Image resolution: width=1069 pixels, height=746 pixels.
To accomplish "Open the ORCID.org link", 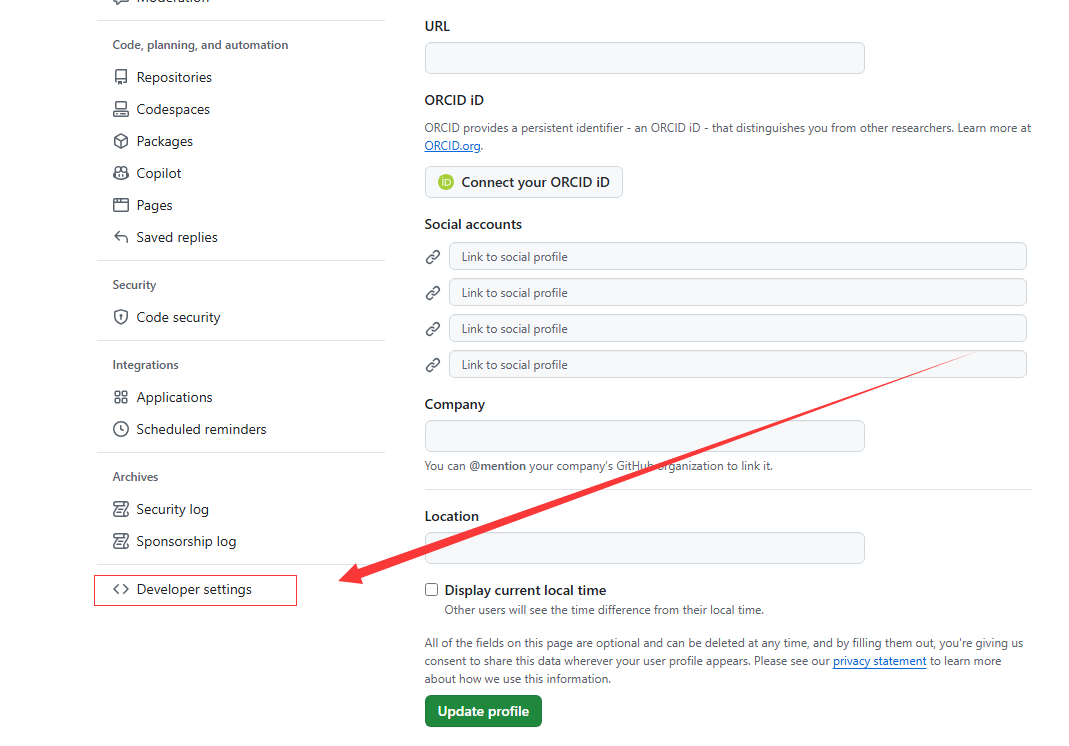I will coord(452,145).
